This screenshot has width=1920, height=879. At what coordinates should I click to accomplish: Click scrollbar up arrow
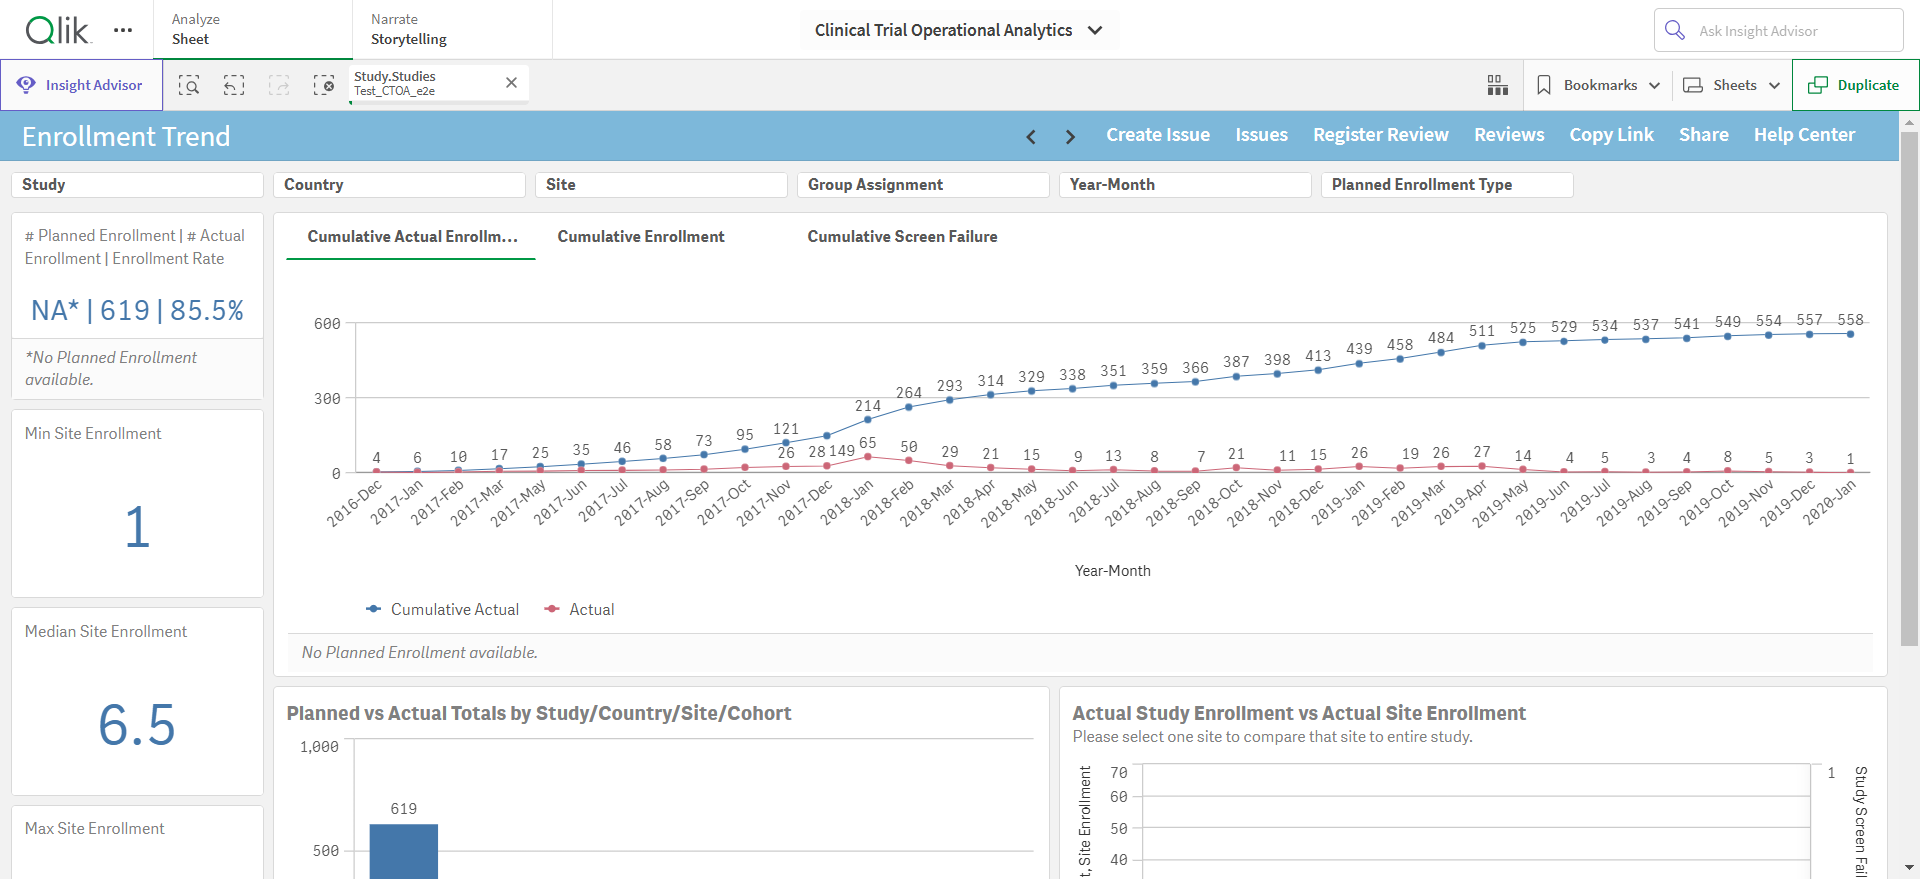point(1909,122)
